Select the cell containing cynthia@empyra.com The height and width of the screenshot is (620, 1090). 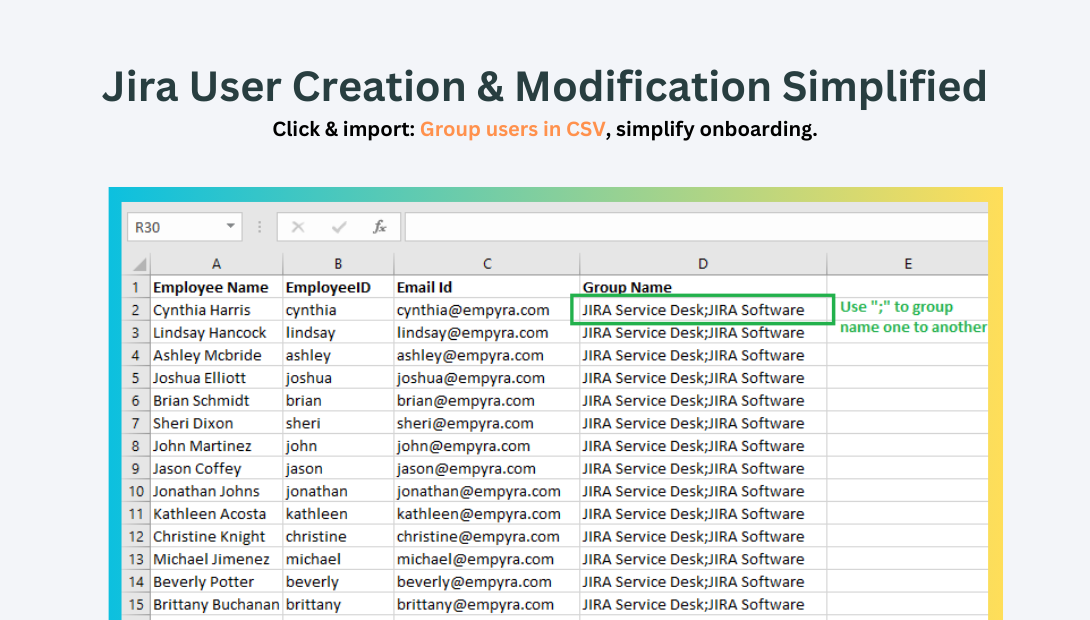(x=487, y=309)
